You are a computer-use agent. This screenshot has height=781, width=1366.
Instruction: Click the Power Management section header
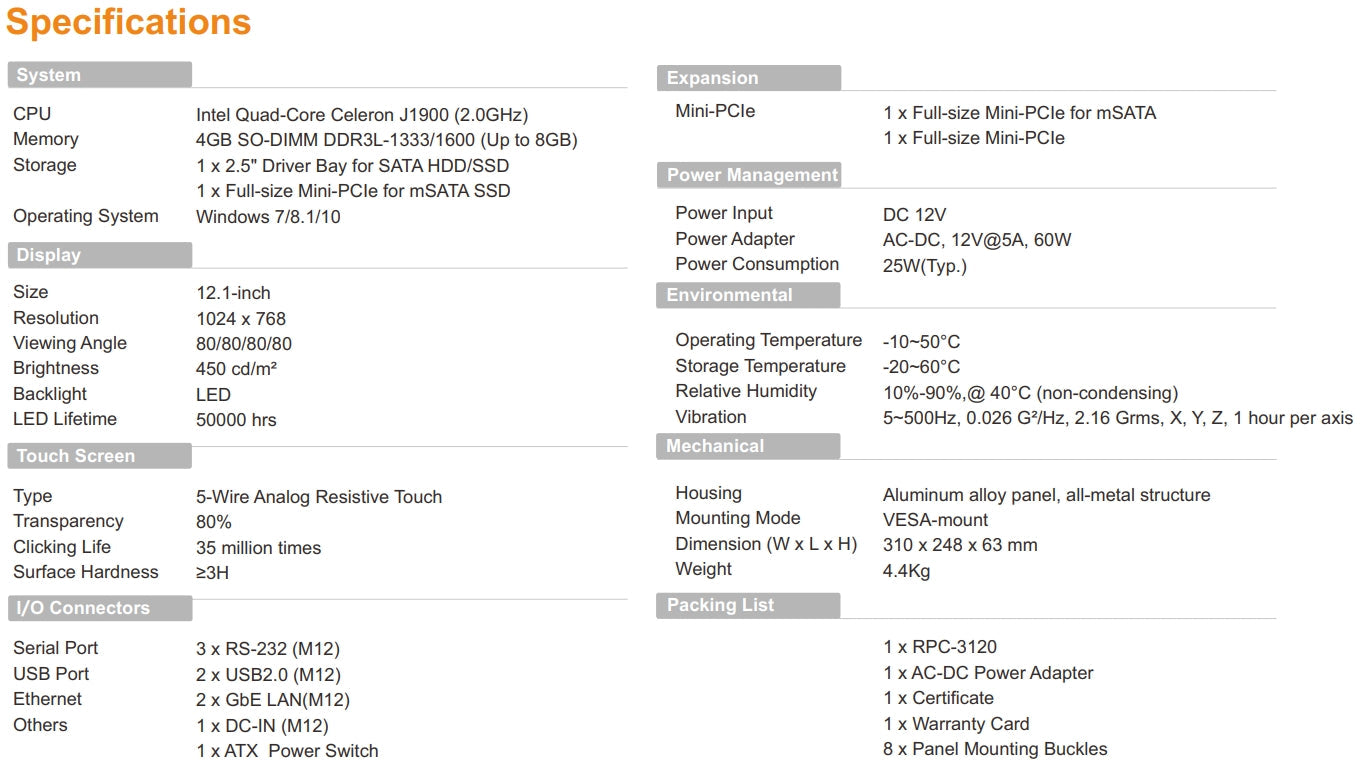pyautogui.click(x=752, y=175)
